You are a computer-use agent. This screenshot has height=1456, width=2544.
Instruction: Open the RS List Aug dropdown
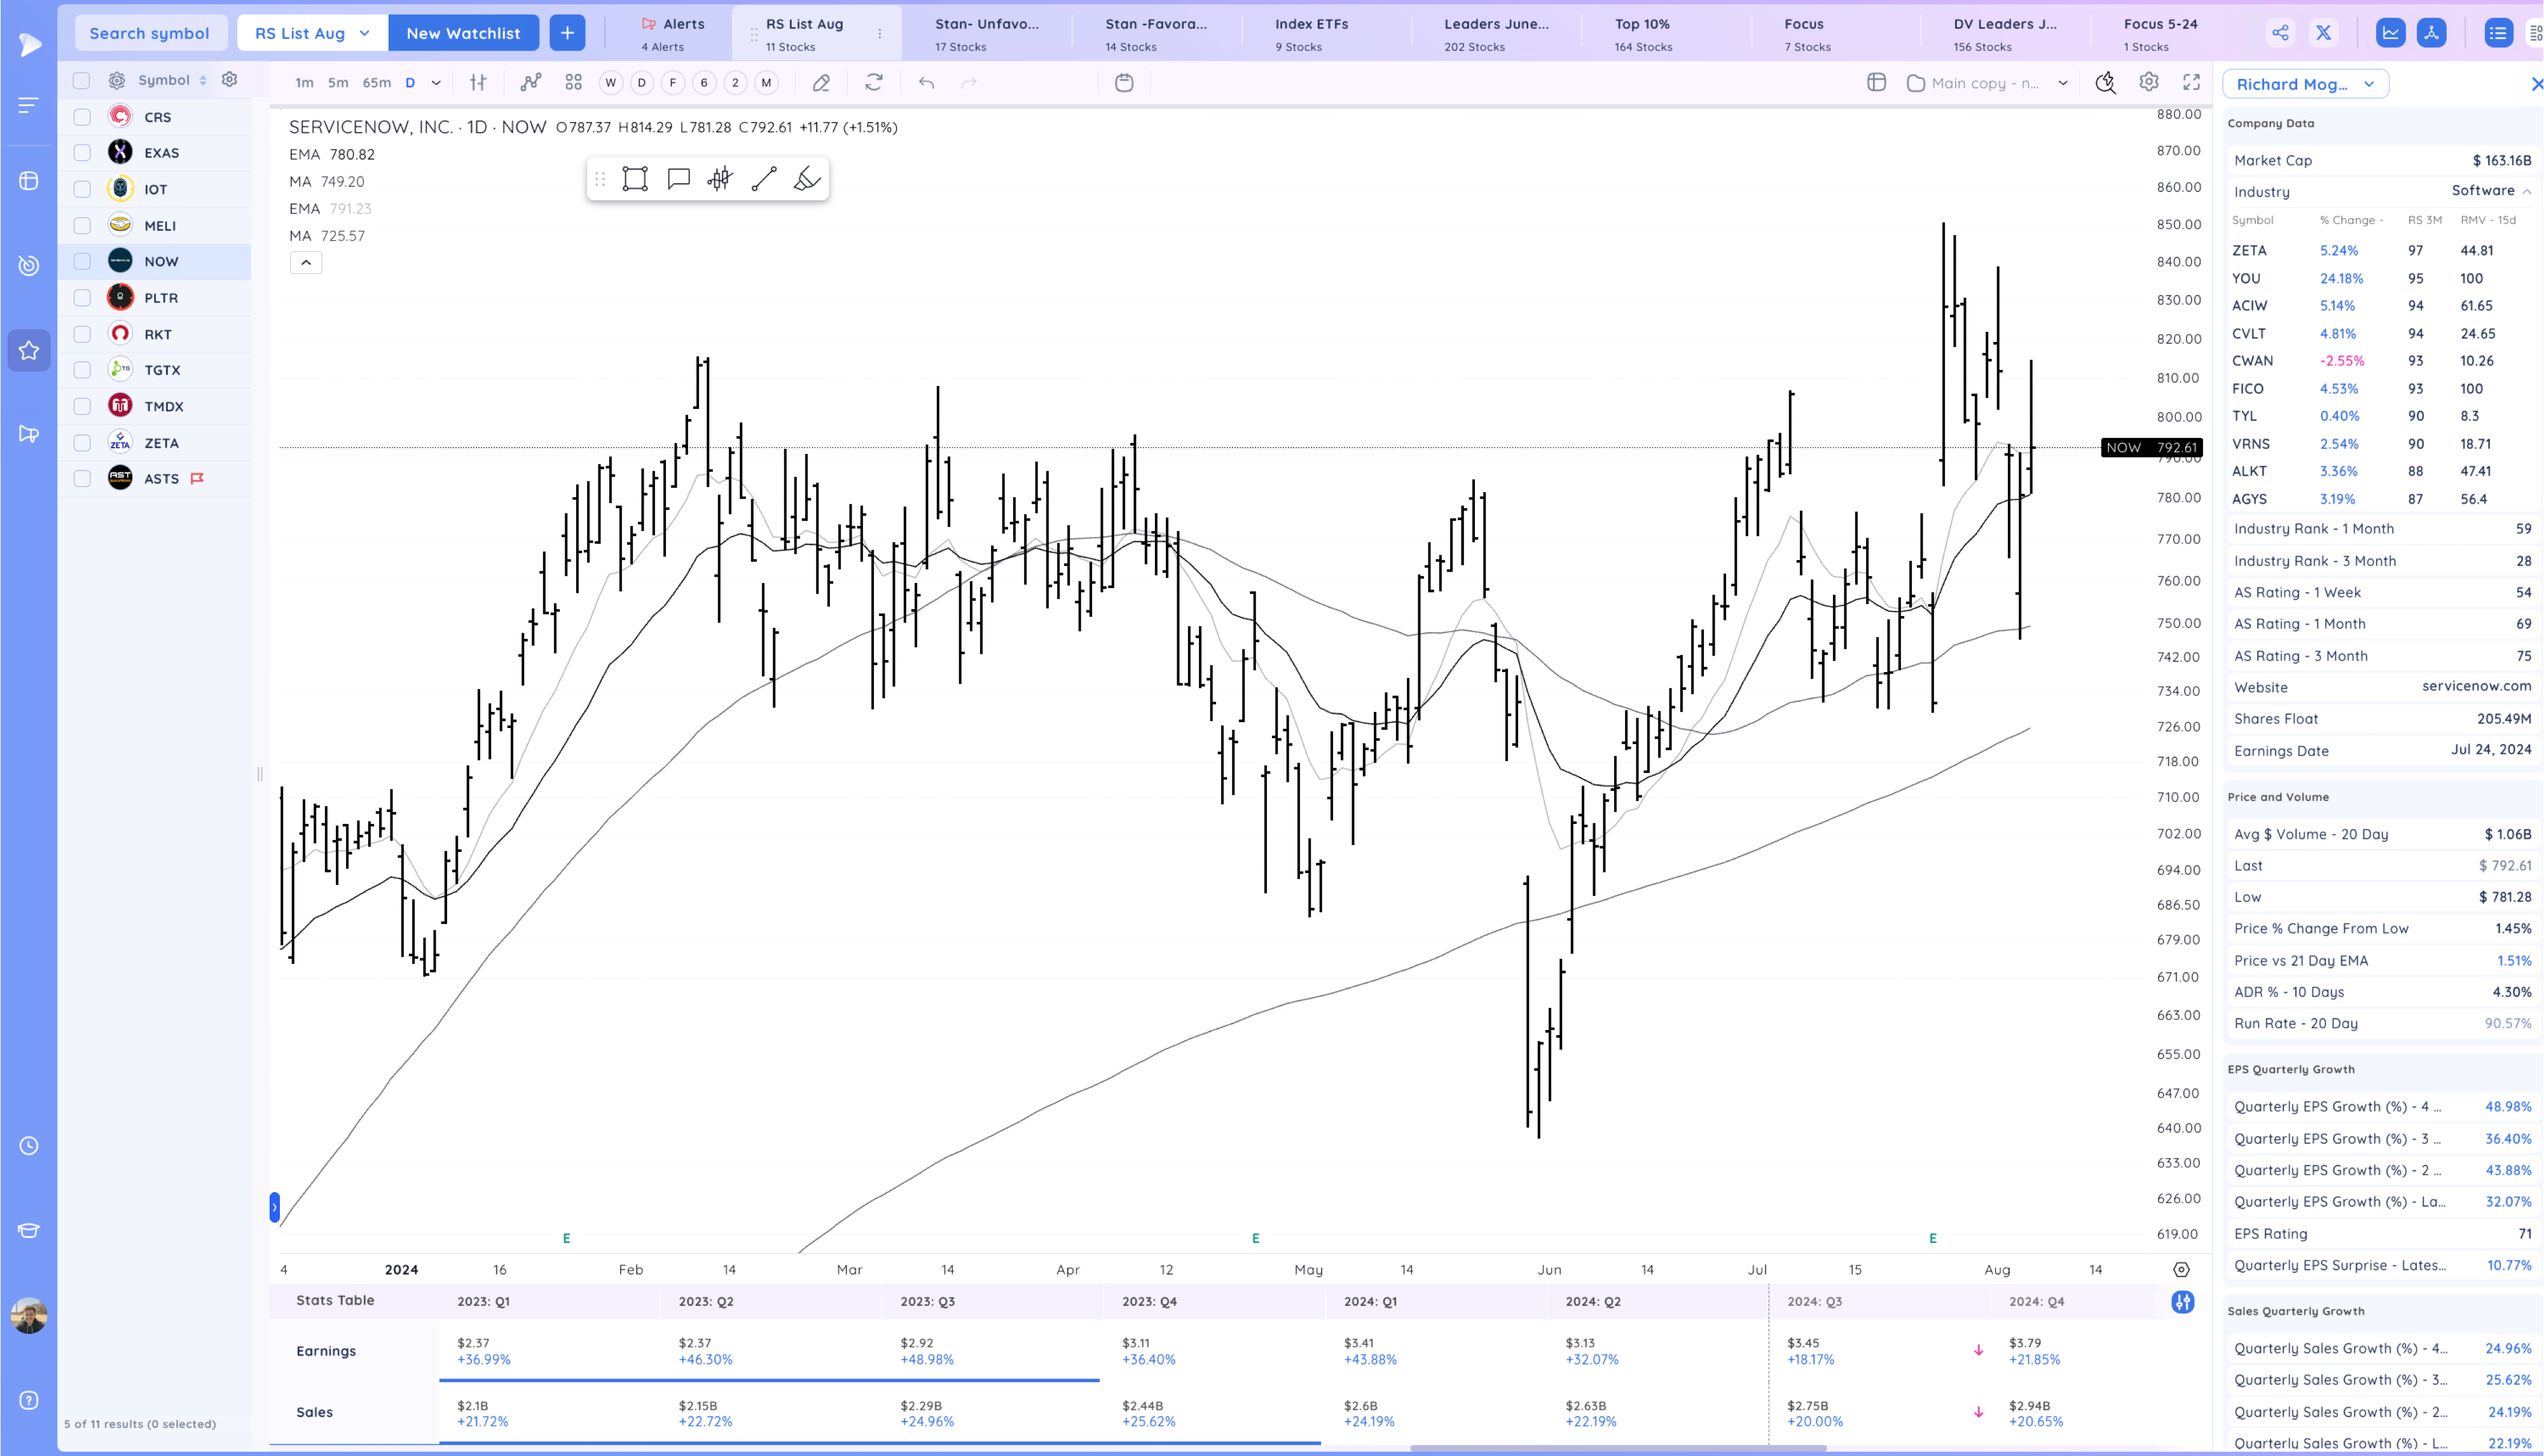pos(312,33)
